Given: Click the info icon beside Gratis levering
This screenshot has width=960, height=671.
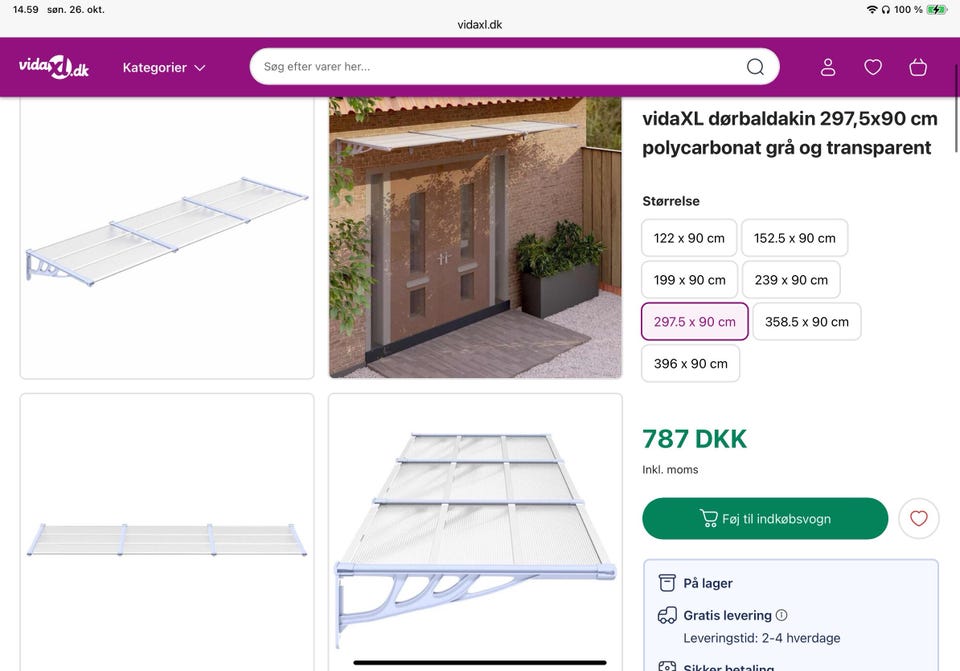Looking at the screenshot, I should 781,615.
